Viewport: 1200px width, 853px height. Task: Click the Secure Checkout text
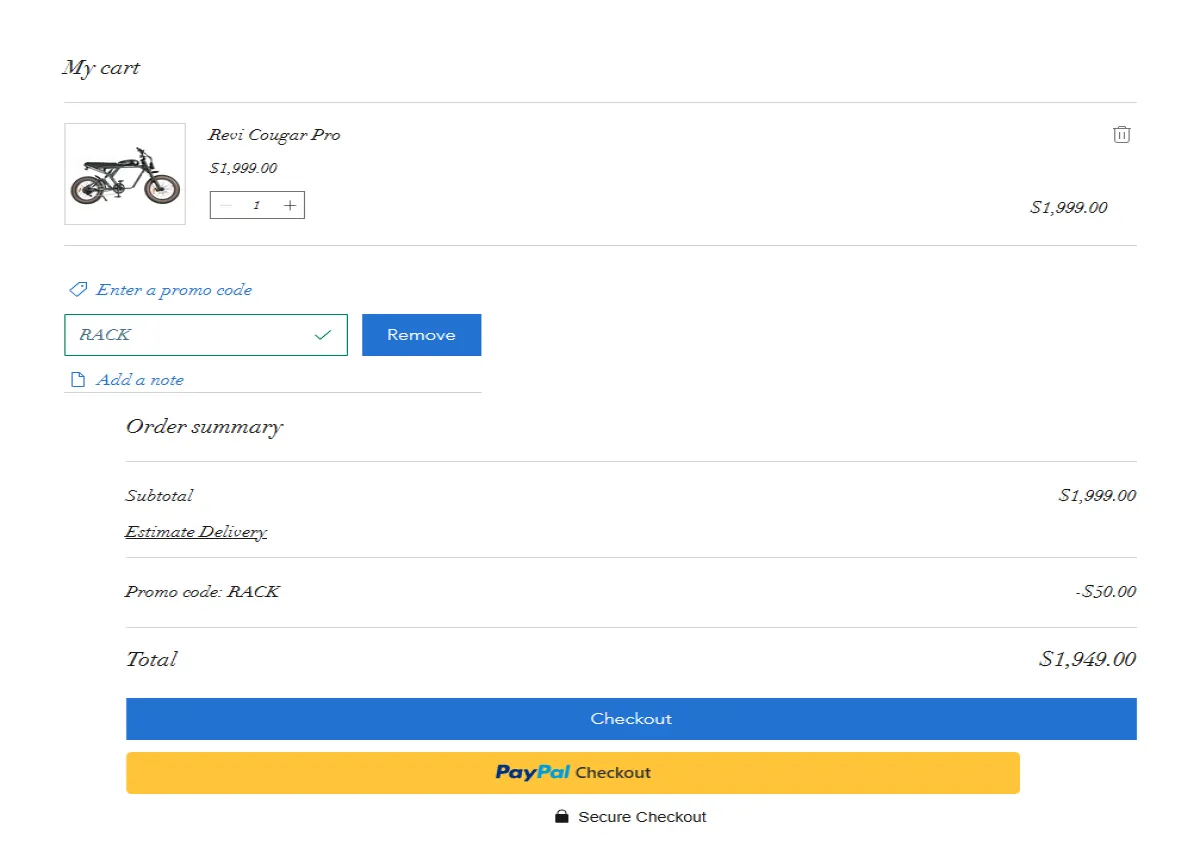pyautogui.click(x=642, y=817)
